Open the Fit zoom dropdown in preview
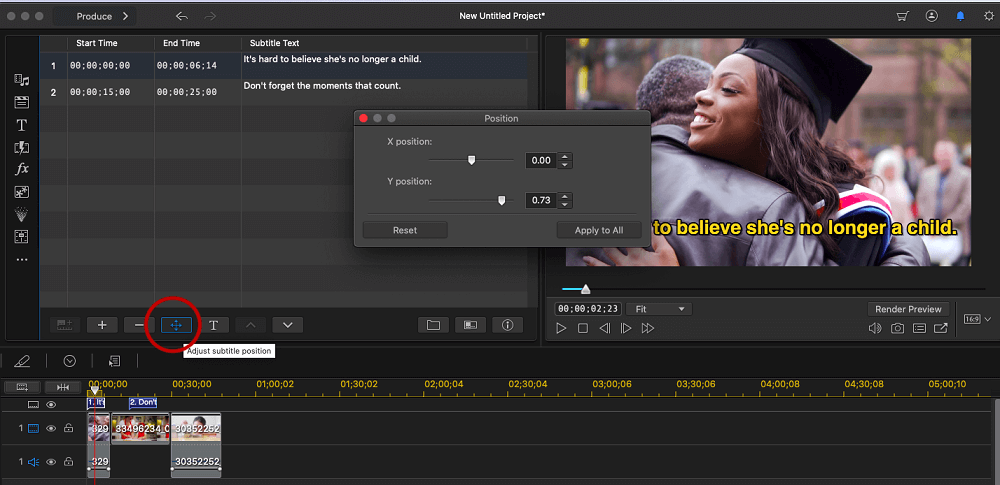1000x485 pixels. coord(659,309)
